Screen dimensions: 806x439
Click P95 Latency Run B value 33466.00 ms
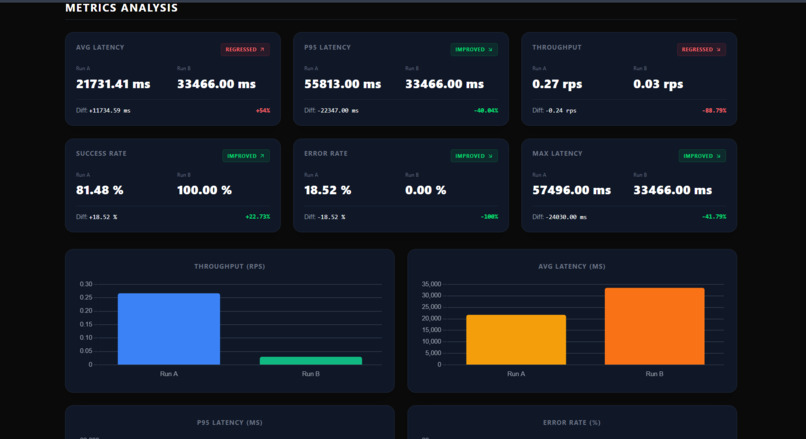[x=445, y=84]
